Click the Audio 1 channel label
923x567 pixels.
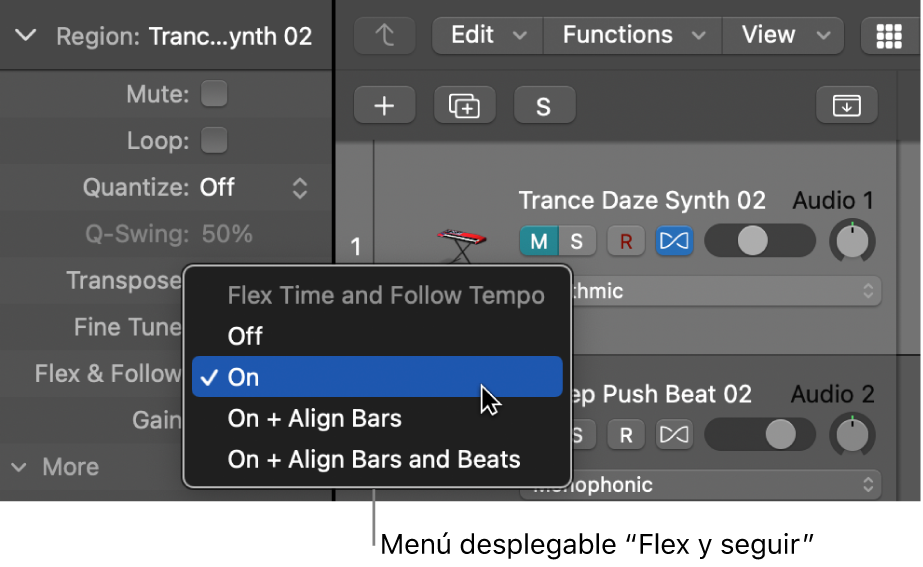833,200
